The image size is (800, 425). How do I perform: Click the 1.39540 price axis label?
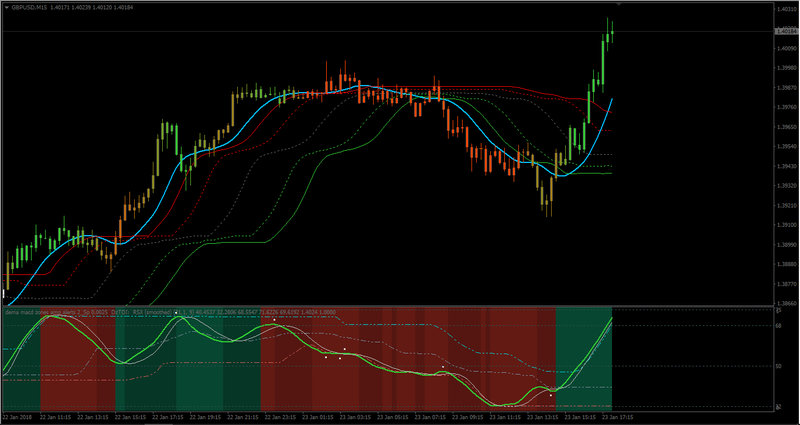point(786,147)
